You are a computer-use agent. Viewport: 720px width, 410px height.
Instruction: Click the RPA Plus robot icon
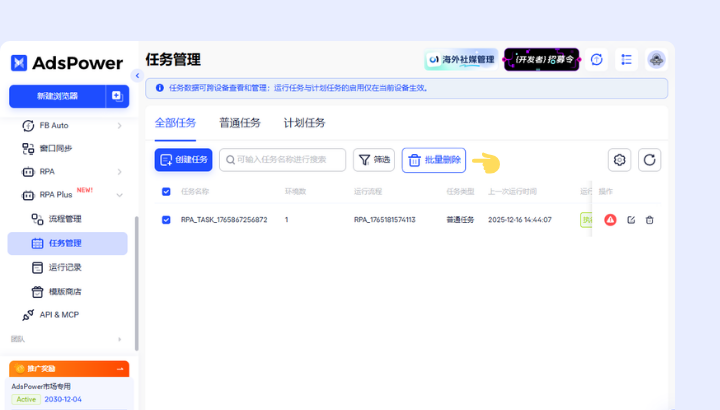coord(28,195)
